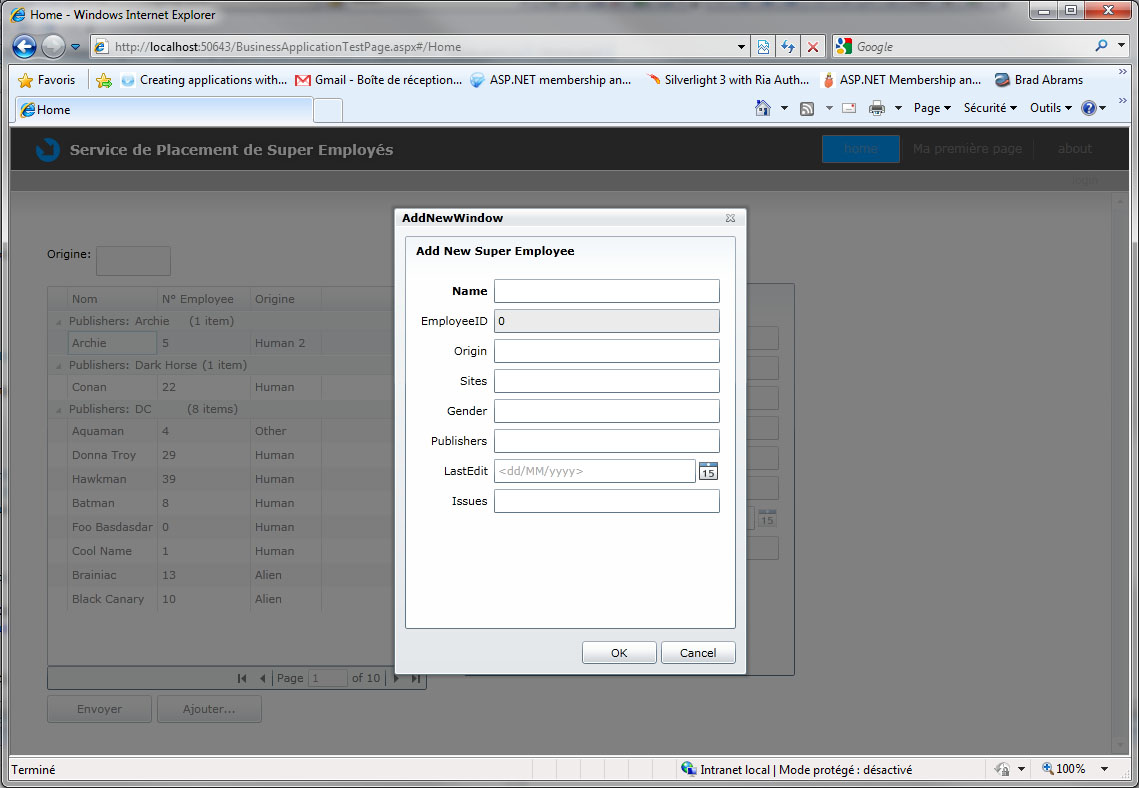
Task: Click the RSS feeds icon
Action: click(x=806, y=108)
